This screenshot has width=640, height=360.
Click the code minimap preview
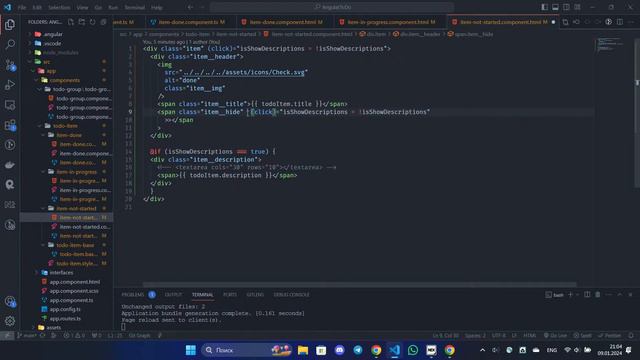pyautogui.click(x=610, y=45)
